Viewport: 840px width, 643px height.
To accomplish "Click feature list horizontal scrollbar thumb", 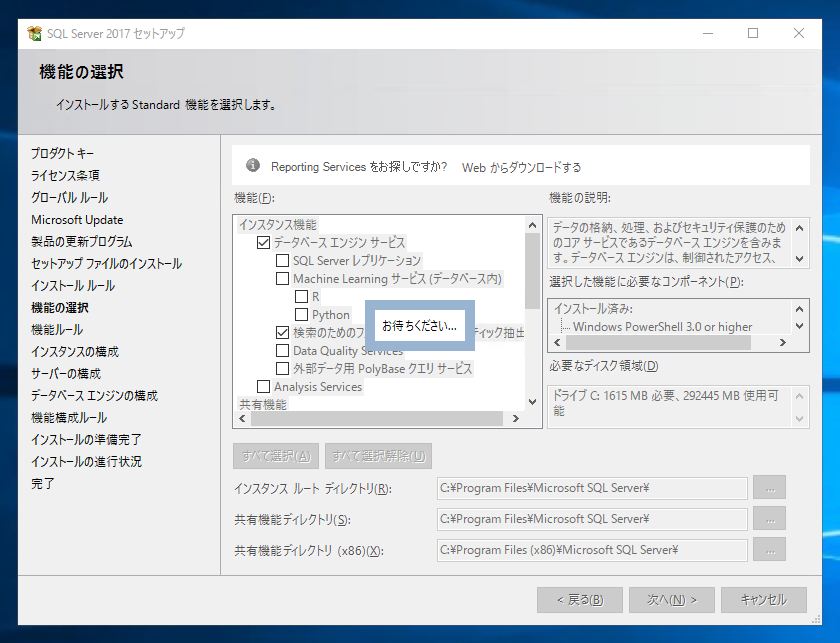I will pos(377,418).
